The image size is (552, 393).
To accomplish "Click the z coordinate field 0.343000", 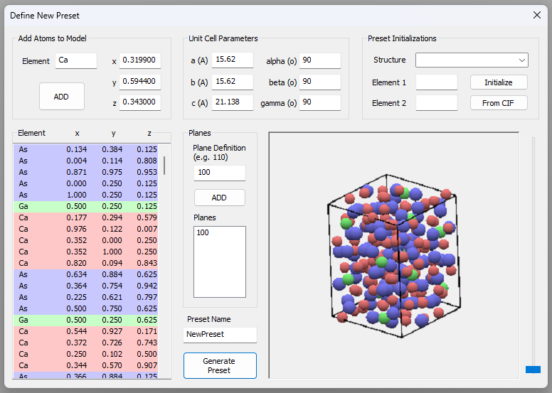I will [140, 102].
